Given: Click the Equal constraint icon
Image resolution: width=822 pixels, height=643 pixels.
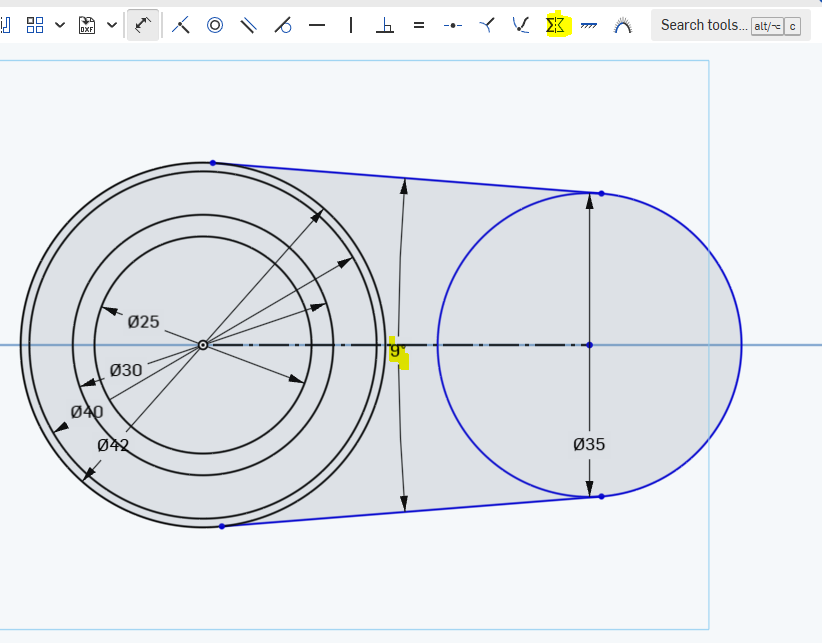Looking at the screenshot, I should (x=419, y=25).
